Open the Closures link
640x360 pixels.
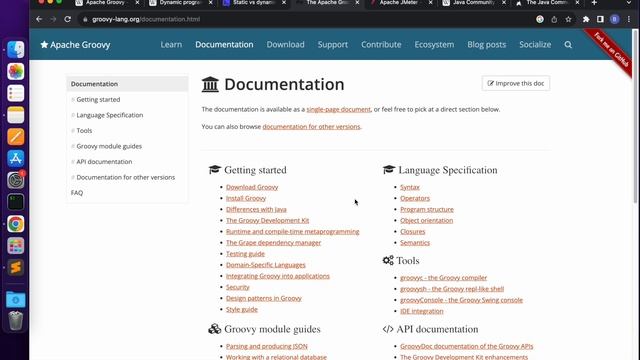[413, 231]
